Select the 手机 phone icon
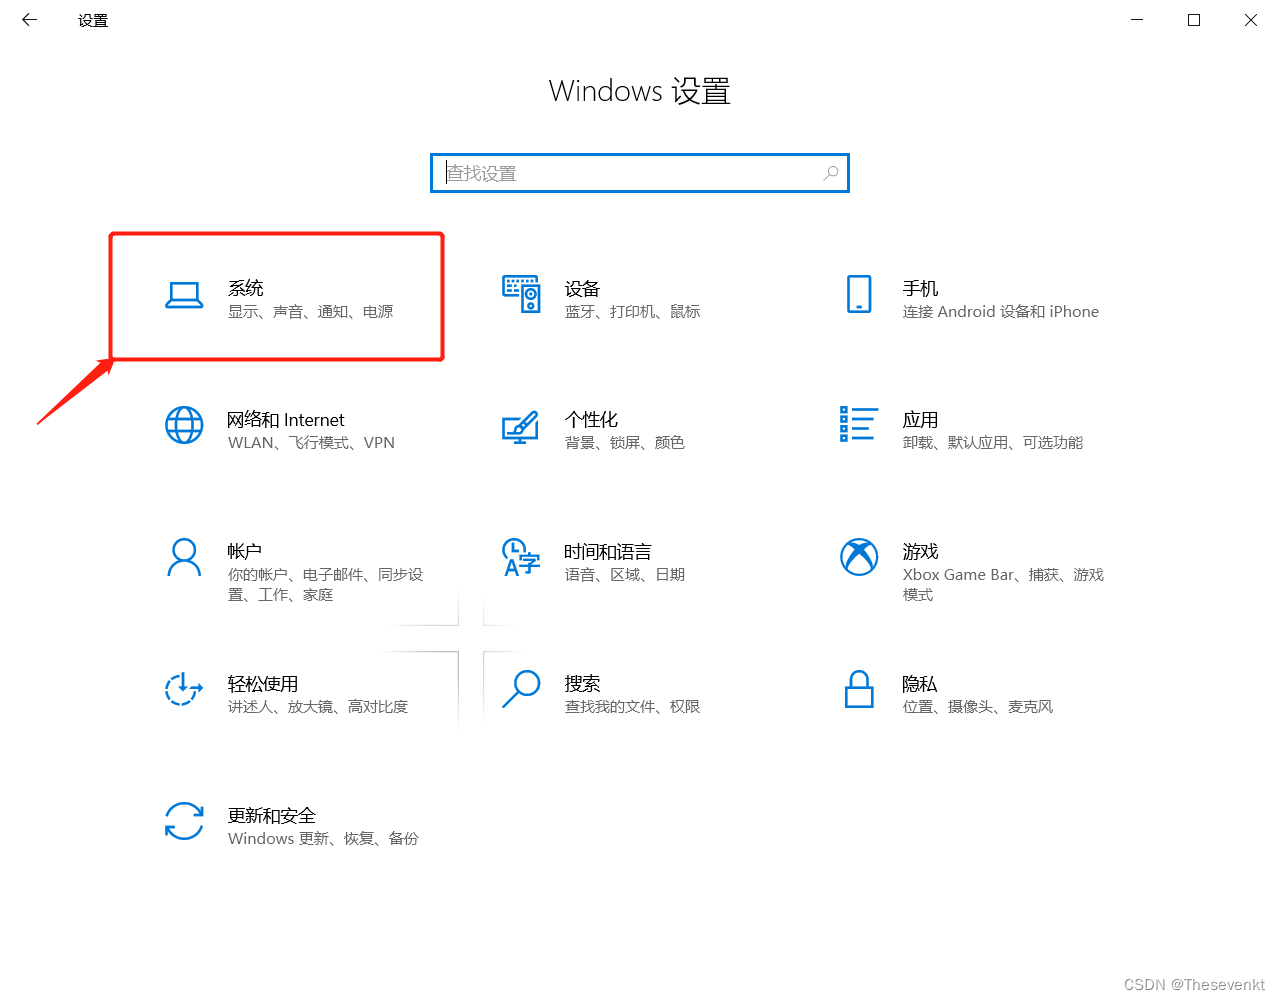Viewport: 1280px width, 1000px height. click(858, 294)
